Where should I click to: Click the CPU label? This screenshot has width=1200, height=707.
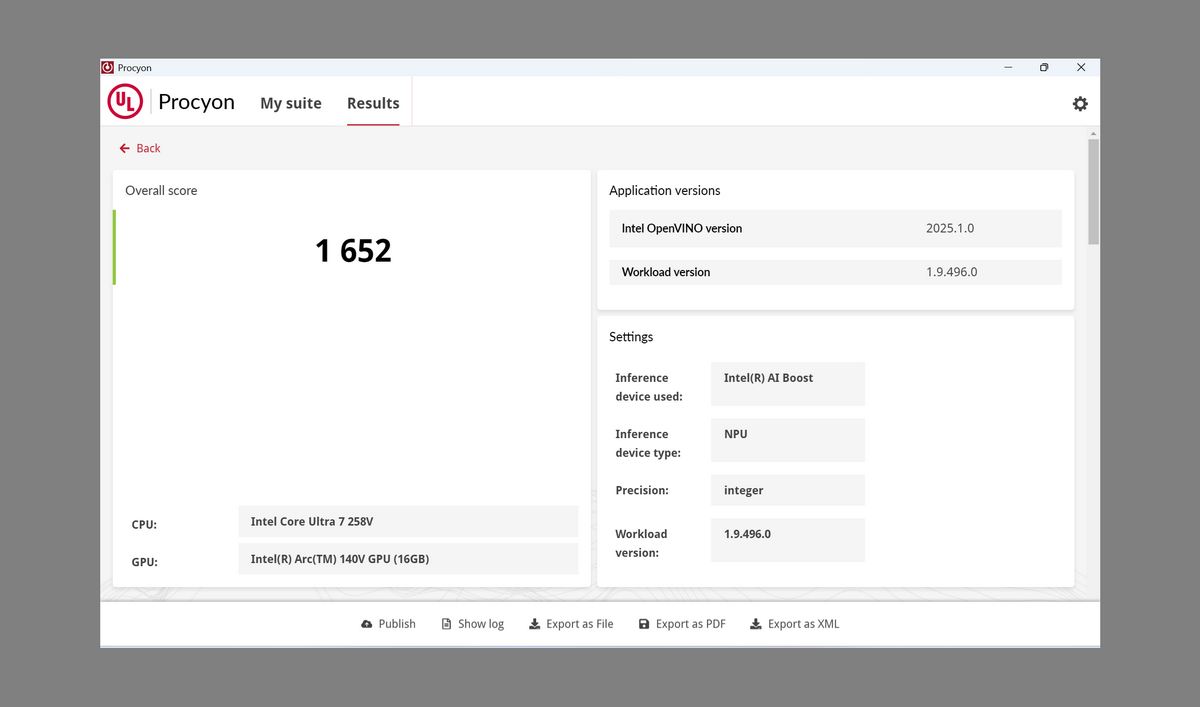144,524
